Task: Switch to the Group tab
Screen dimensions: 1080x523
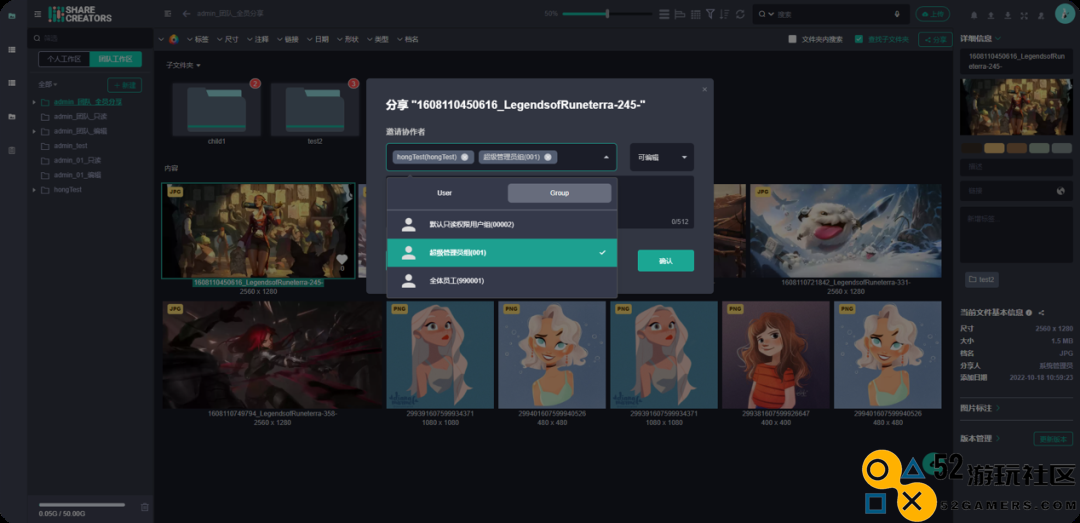Action: point(559,193)
